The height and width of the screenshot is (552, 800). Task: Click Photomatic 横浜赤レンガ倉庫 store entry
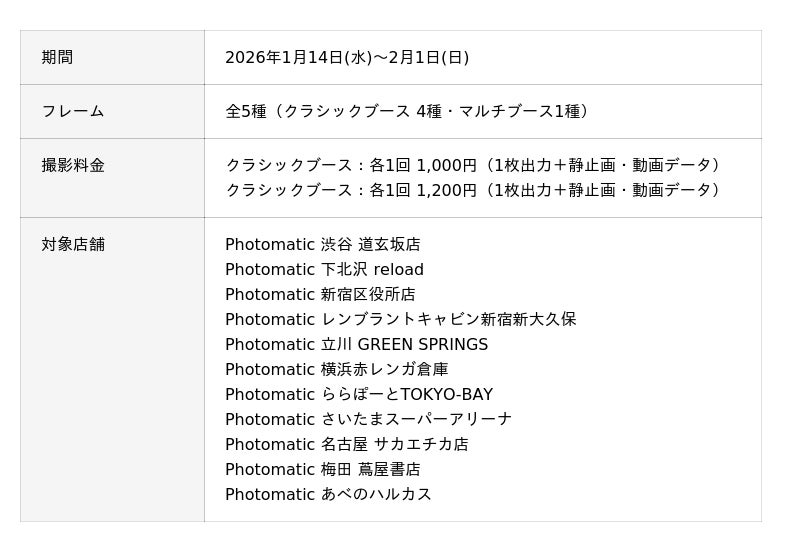click(336, 370)
